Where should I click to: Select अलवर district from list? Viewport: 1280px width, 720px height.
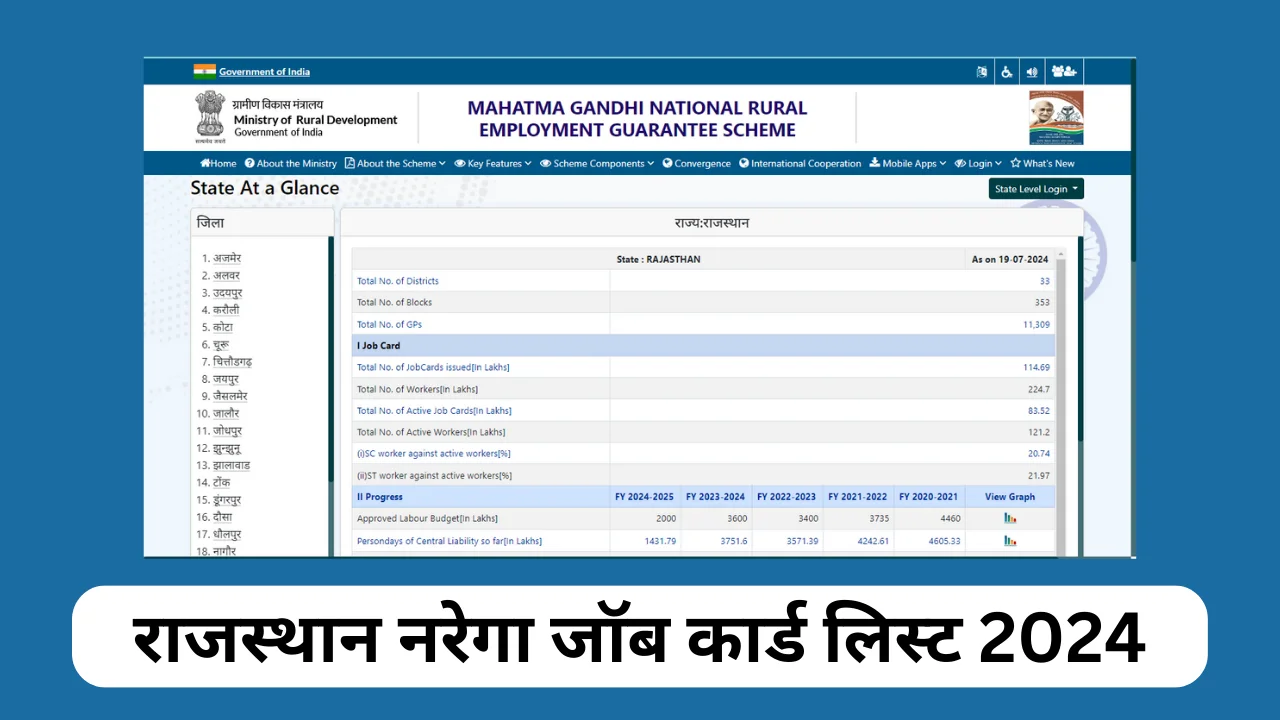(226, 275)
